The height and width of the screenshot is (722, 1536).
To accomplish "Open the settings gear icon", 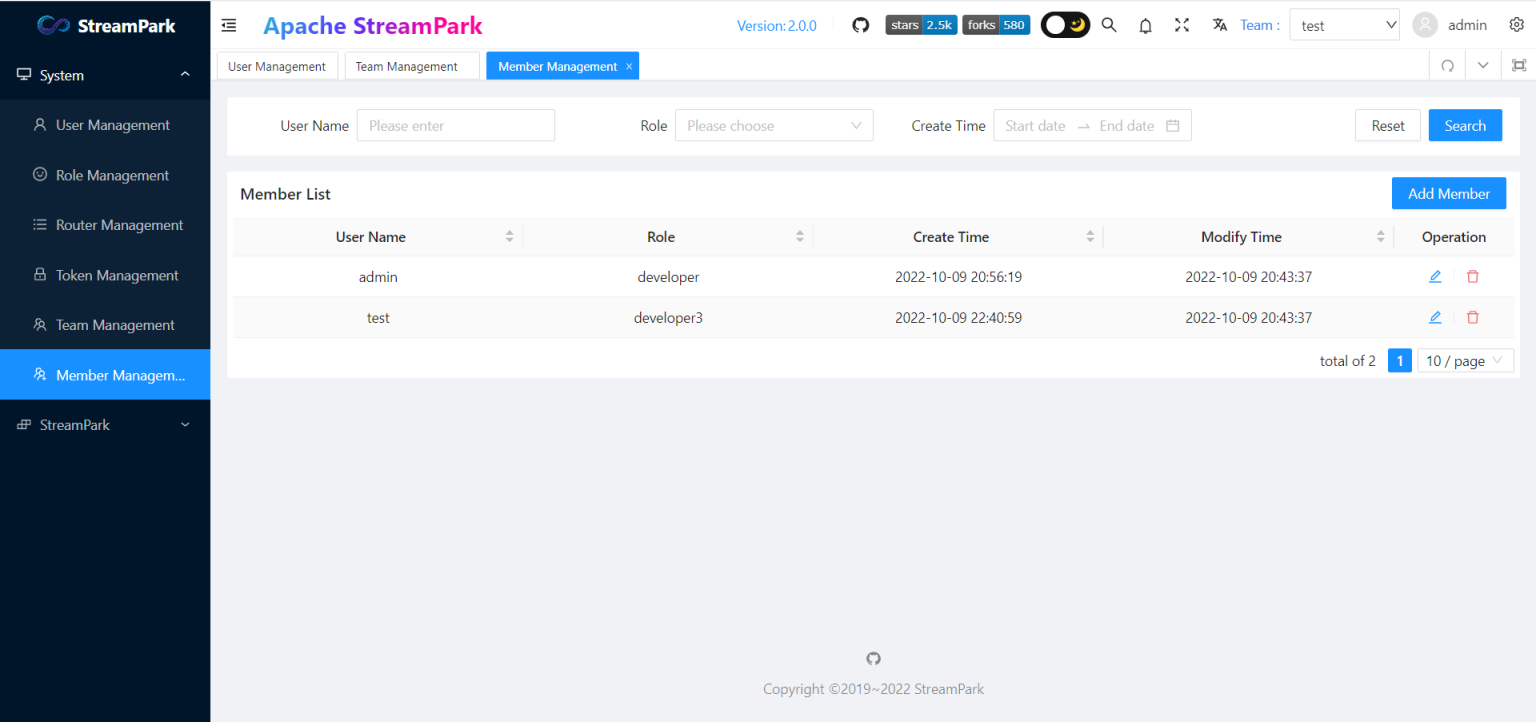I will point(1516,25).
